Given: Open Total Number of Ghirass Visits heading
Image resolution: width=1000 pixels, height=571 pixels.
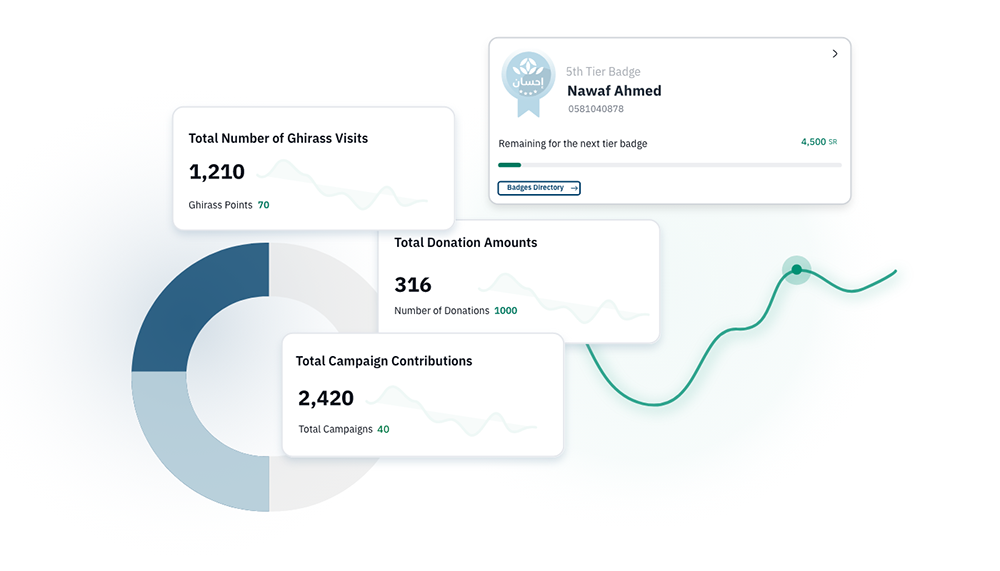Looking at the screenshot, I should [x=278, y=138].
